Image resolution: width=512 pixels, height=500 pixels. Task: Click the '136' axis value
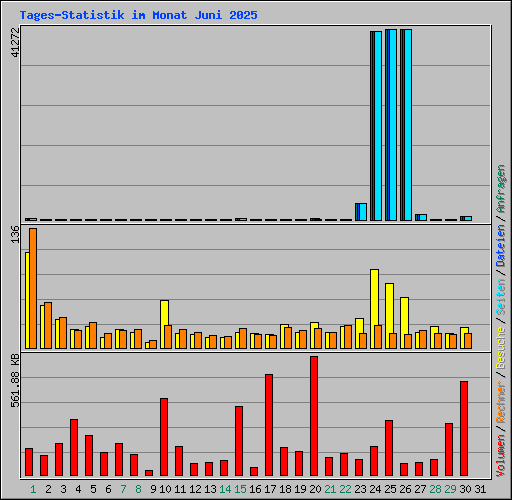[x=15, y=235]
